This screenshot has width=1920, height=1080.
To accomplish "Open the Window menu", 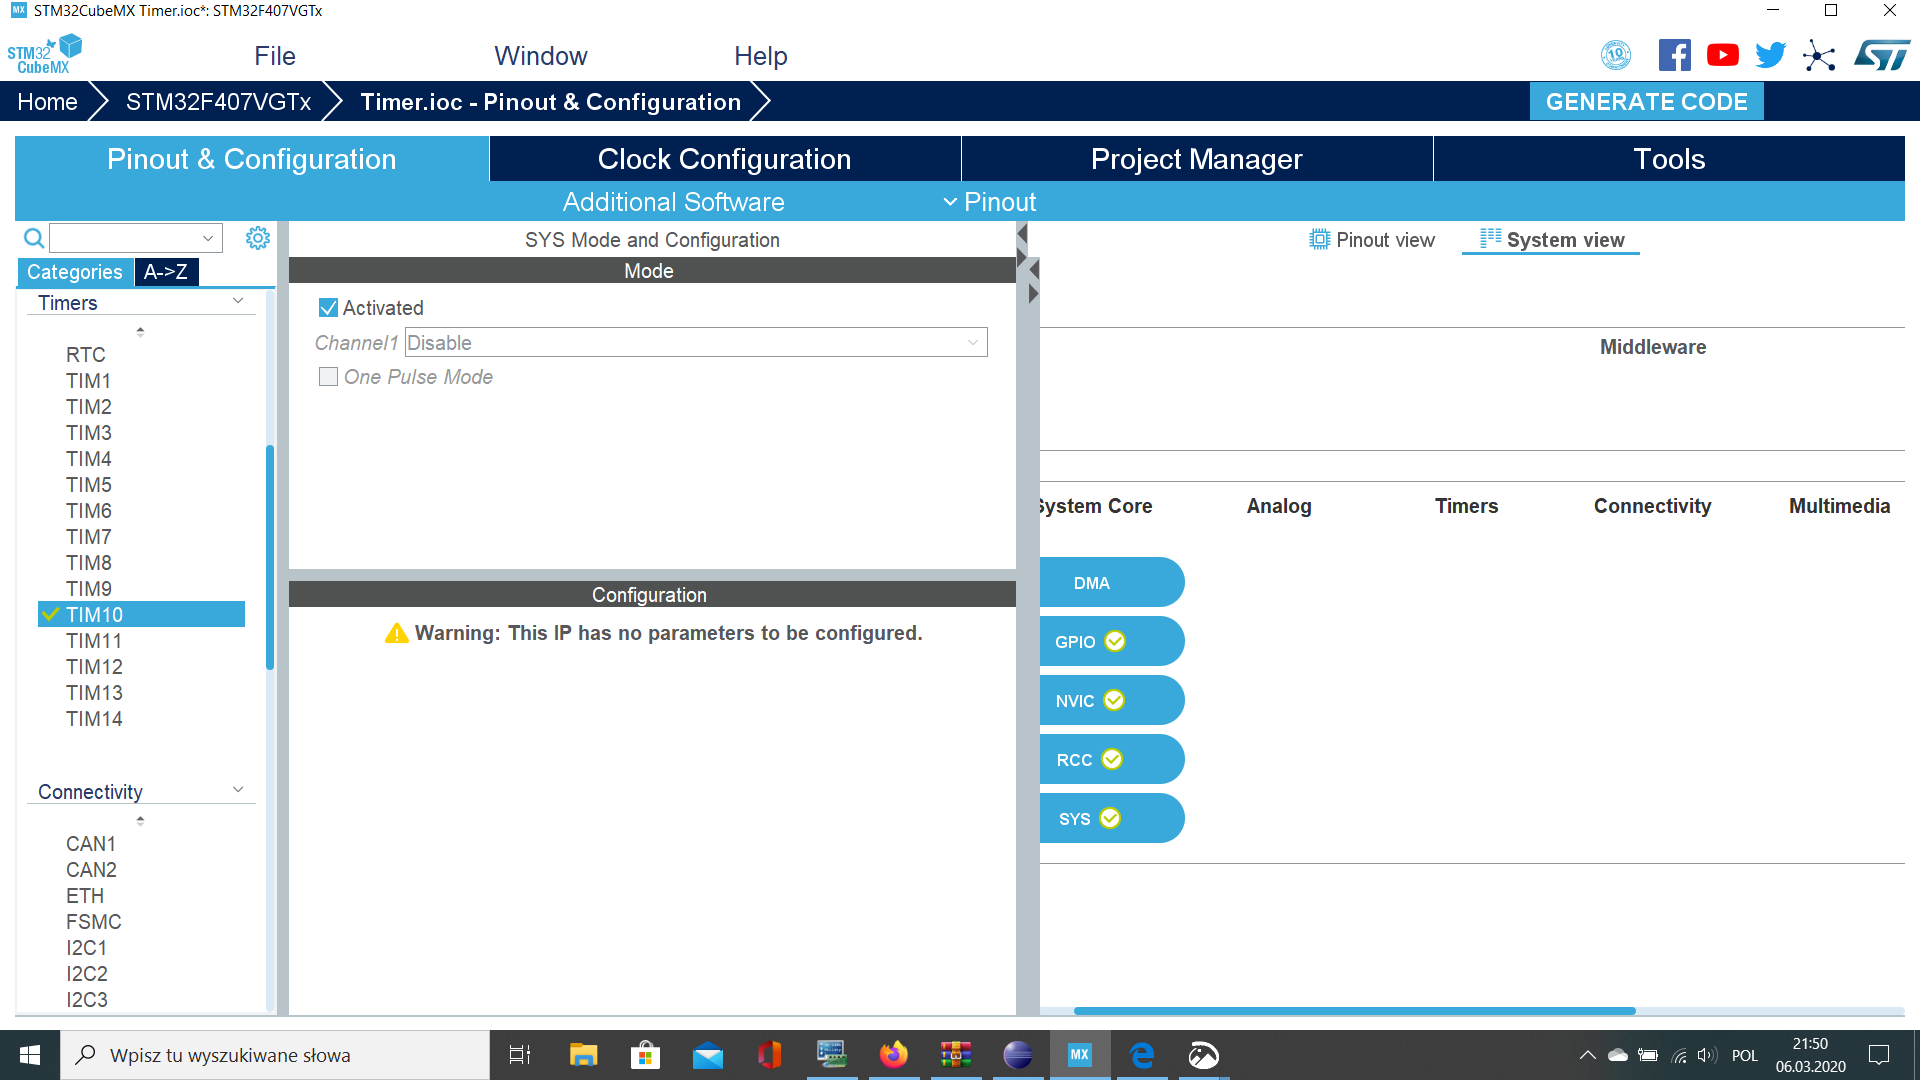I will [x=541, y=56].
